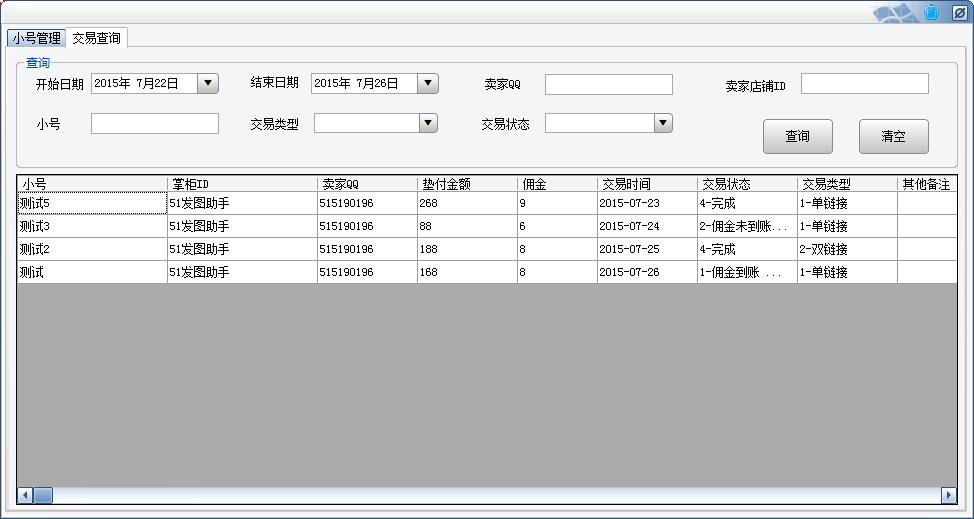Select the 测试5 row cell
The height and width of the screenshot is (519, 974).
pyautogui.click(x=92, y=203)
